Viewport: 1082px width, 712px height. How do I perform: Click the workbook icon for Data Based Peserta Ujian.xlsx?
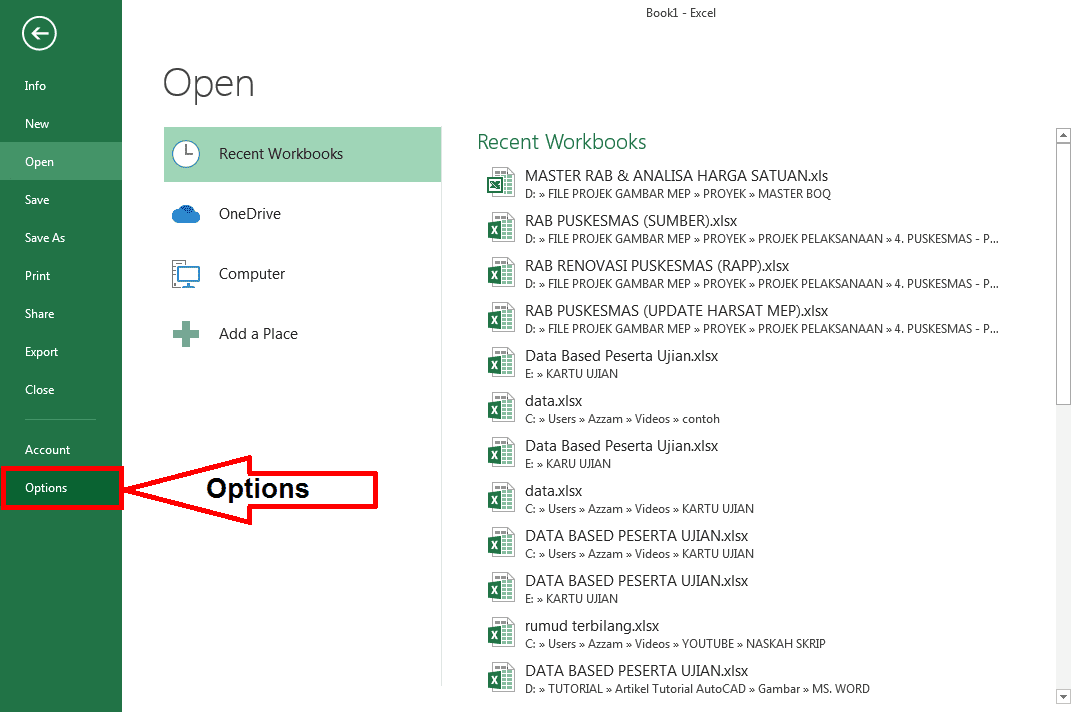501,362
